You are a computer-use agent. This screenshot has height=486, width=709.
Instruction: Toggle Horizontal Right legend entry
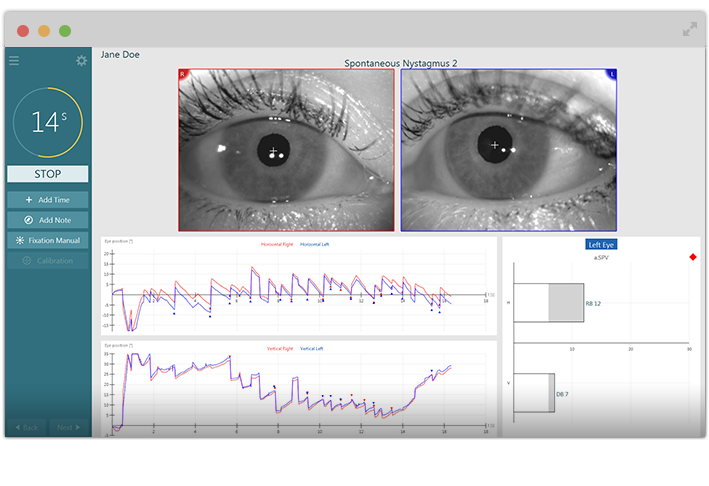tap(277, 244)
